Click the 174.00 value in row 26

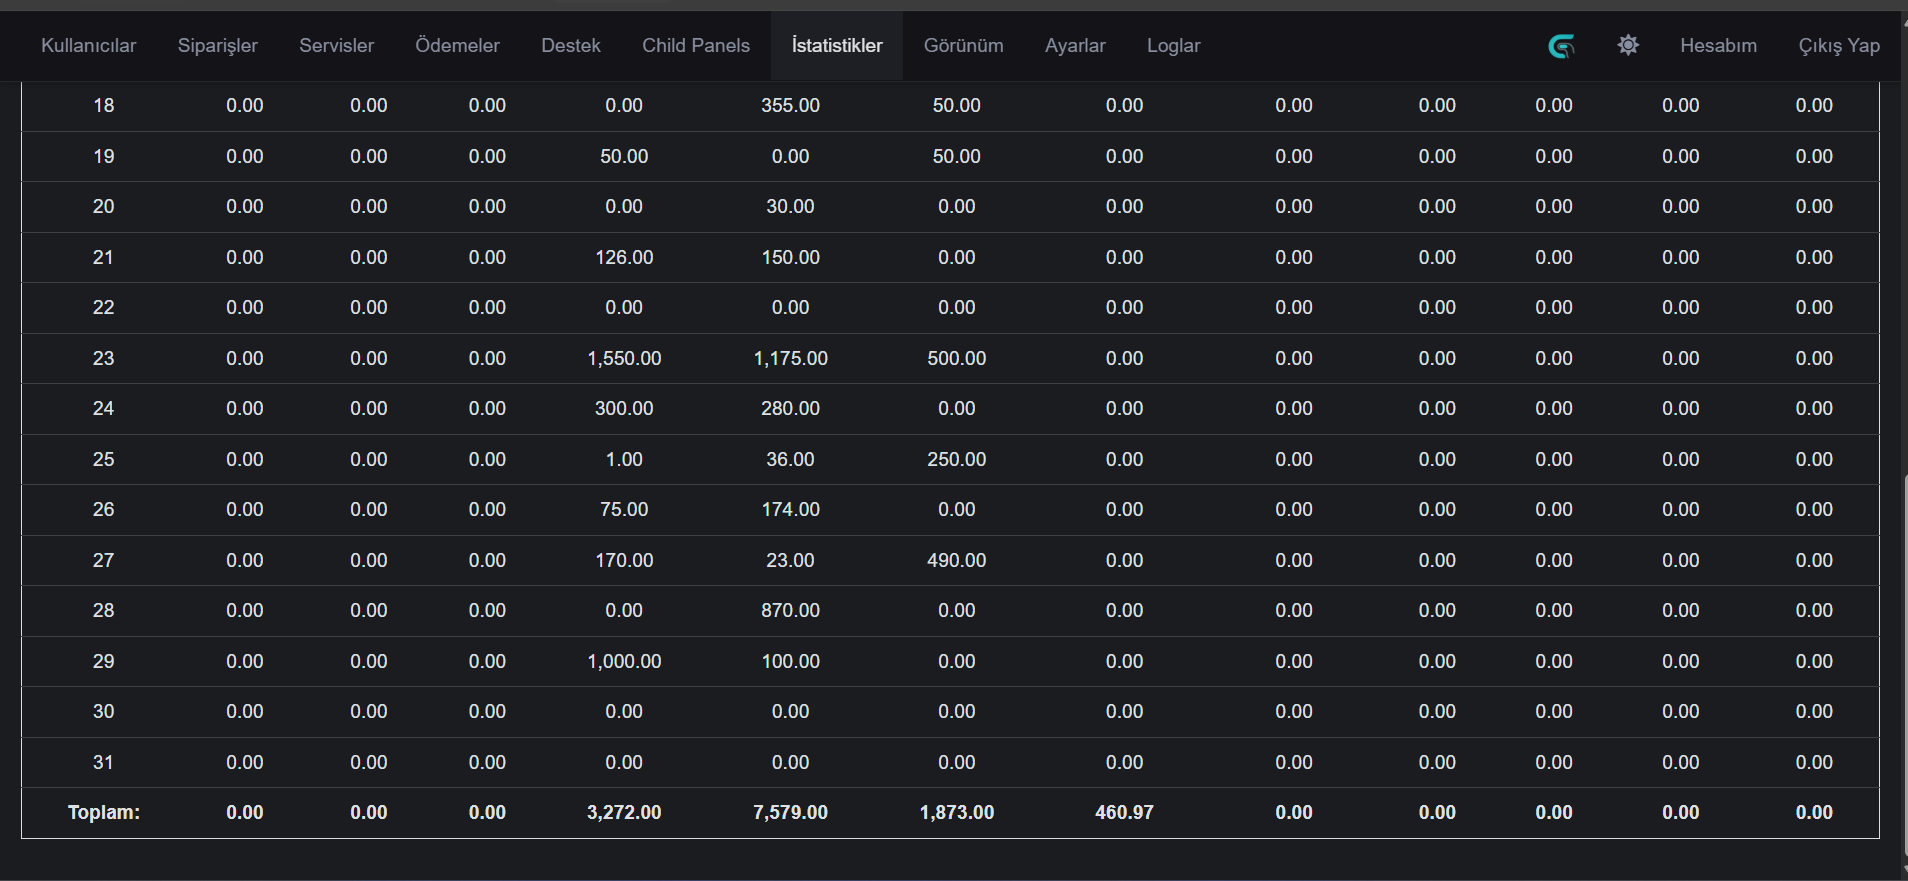pos(790,510)
